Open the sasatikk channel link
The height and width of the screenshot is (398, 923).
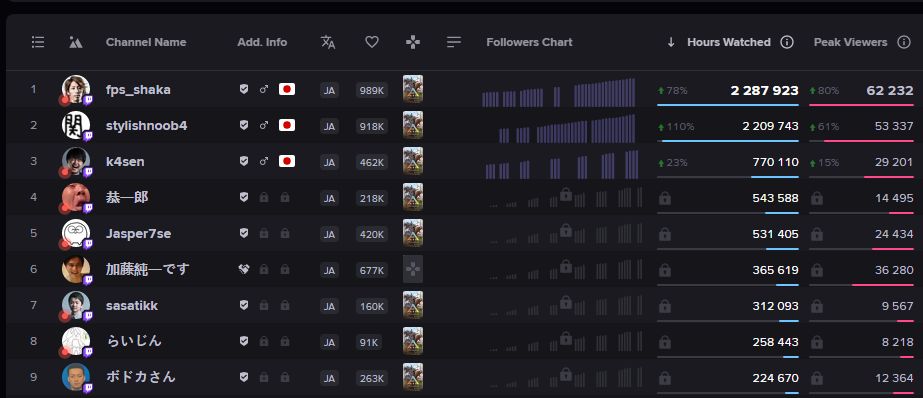[x=132, y=306]
